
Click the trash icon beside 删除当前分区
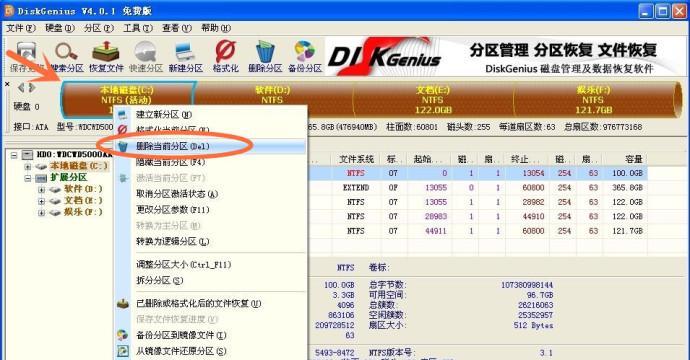point(123,146)
